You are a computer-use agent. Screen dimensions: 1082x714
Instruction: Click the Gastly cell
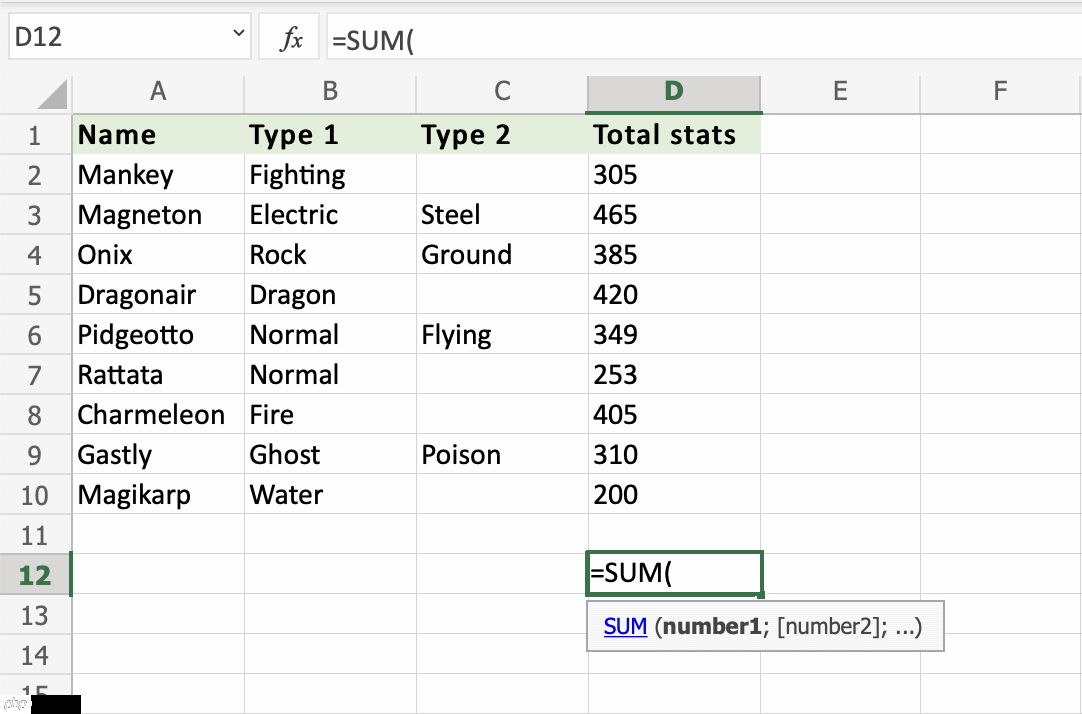(158, 455)
